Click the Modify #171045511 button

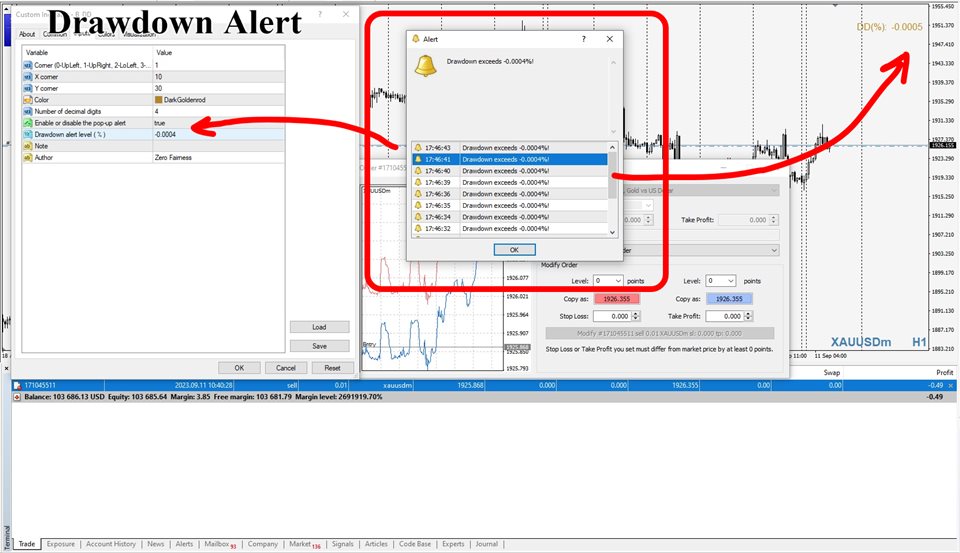point(659,333)
